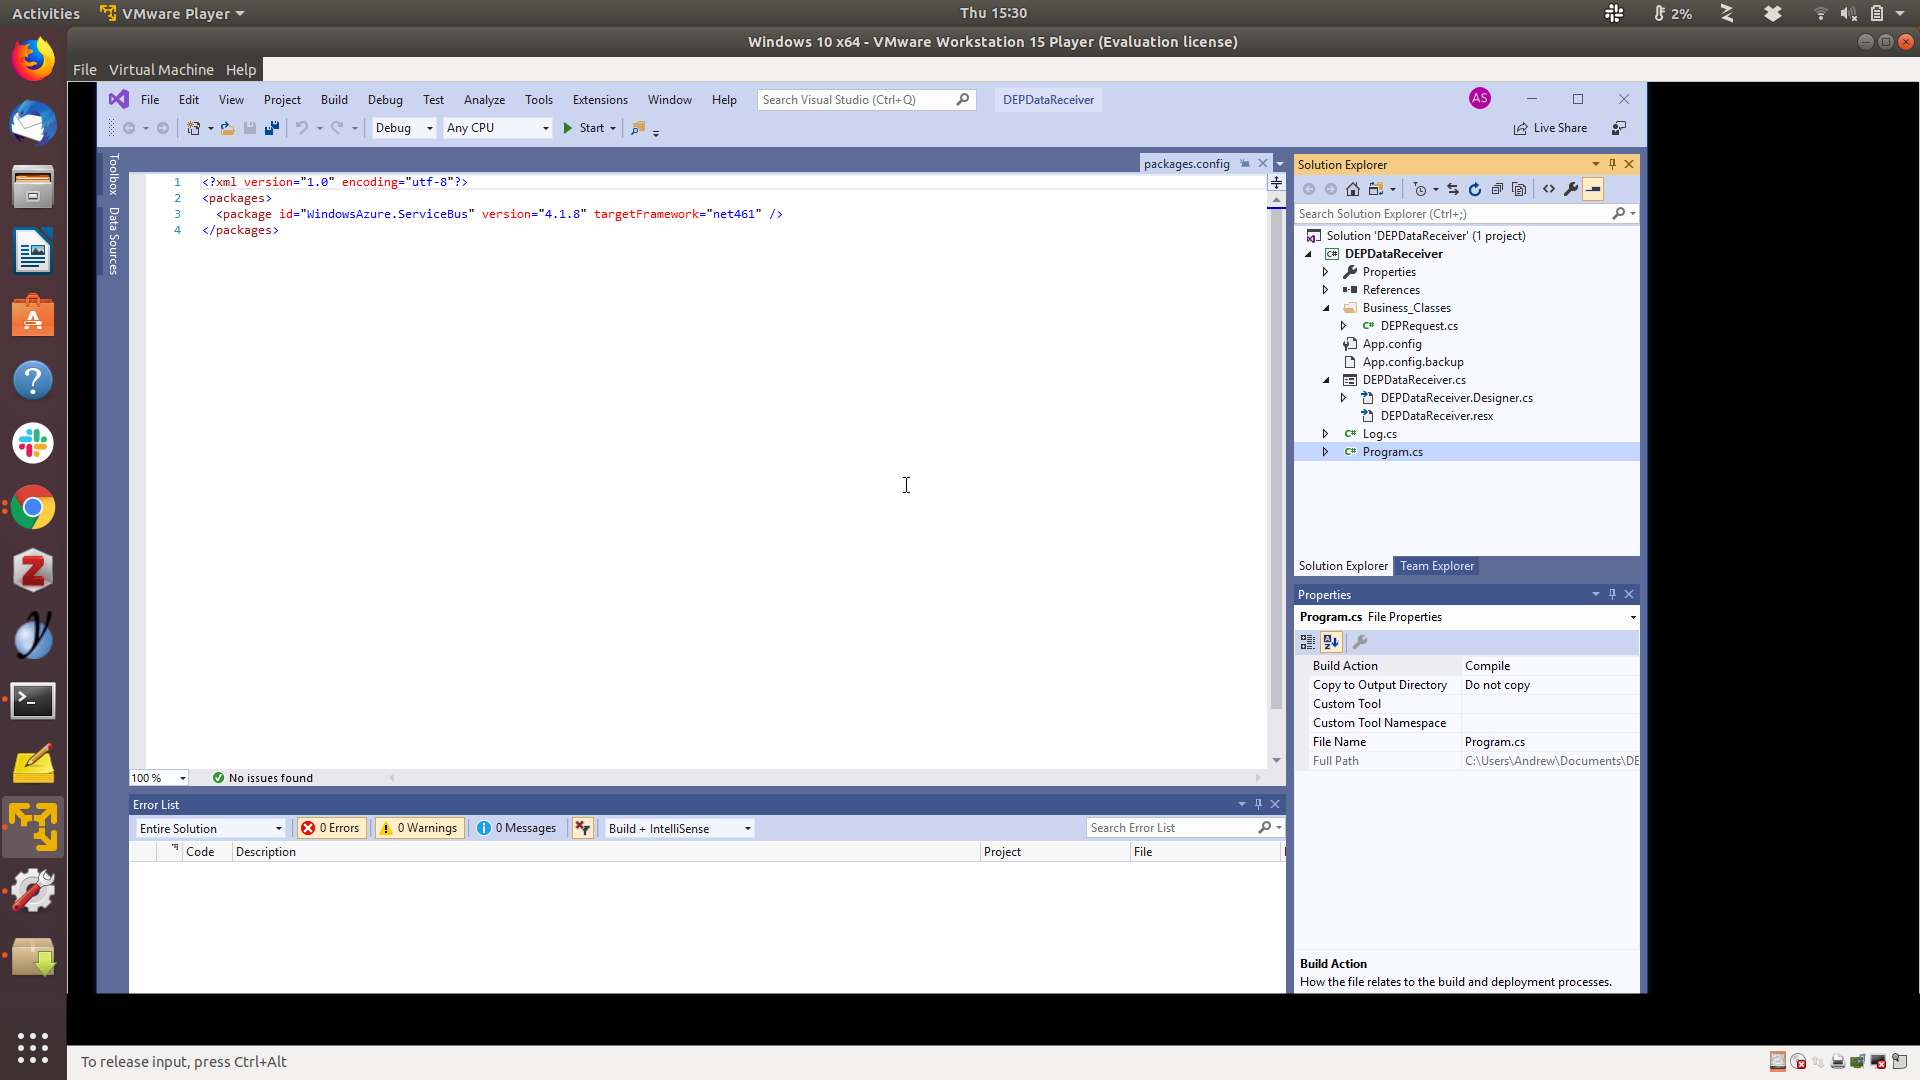Switch to the Team Explorer tab
This screenshot has width=1920, height=1080.
coord(1436,566)
